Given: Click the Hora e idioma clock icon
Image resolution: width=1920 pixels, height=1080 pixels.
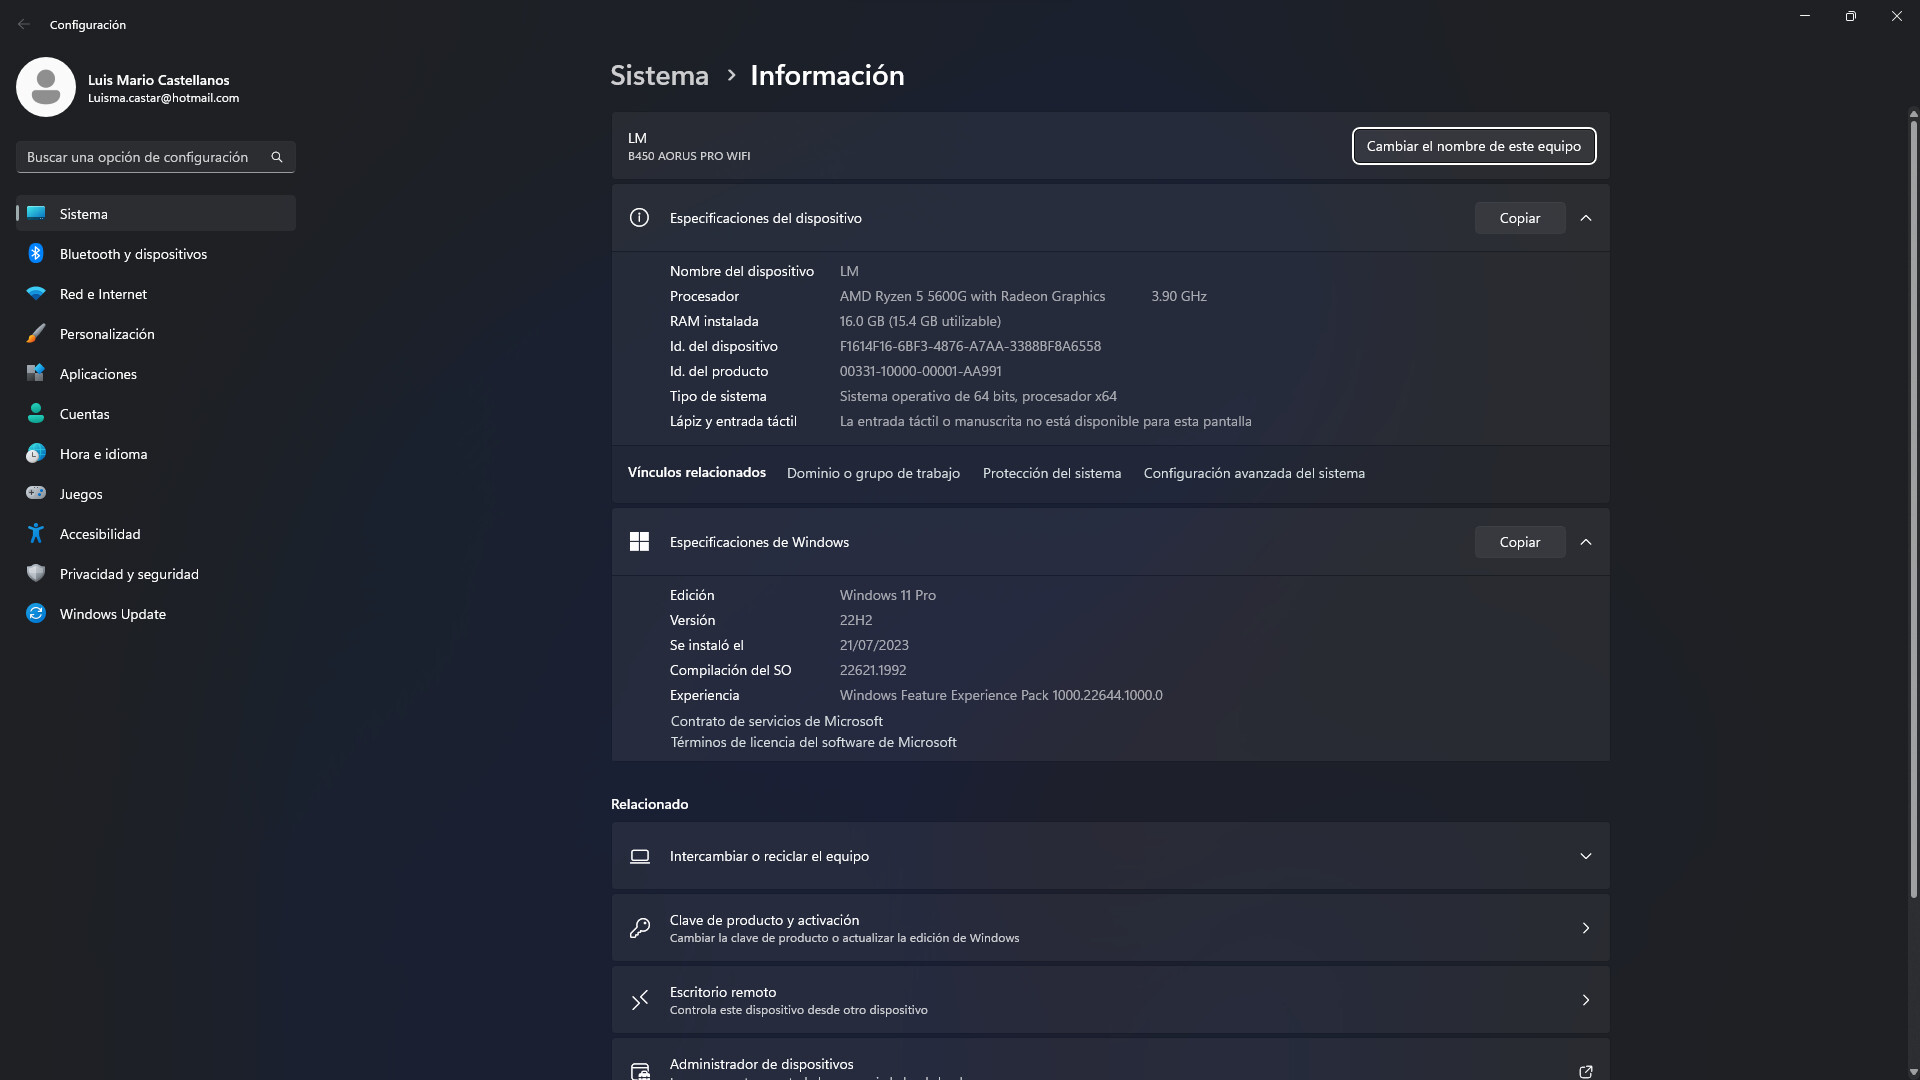Looking at the screenshot, I should (36, 453).
